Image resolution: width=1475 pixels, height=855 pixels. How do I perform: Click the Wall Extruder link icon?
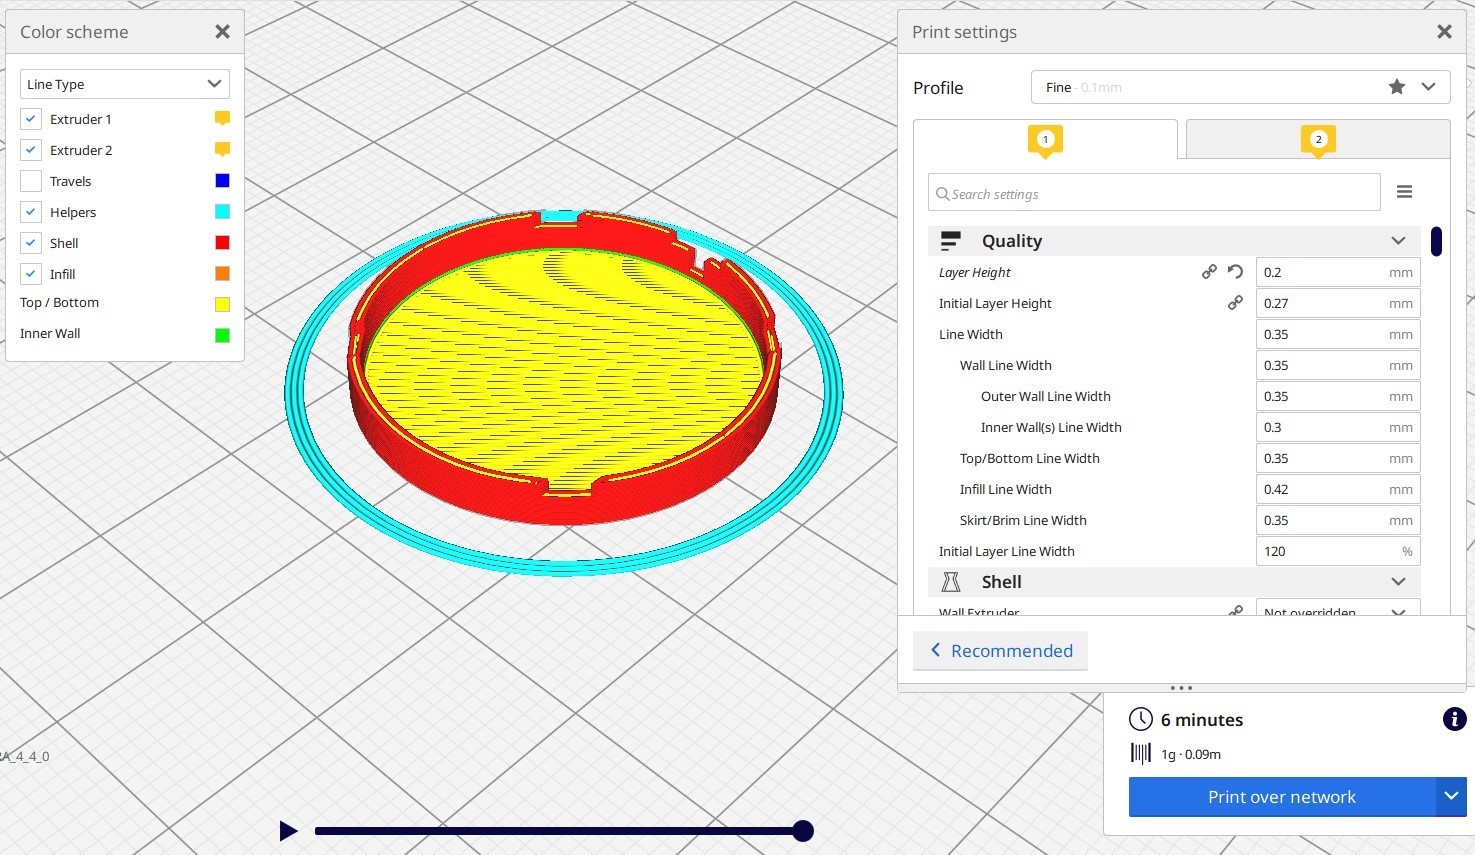pos(1235,610)
